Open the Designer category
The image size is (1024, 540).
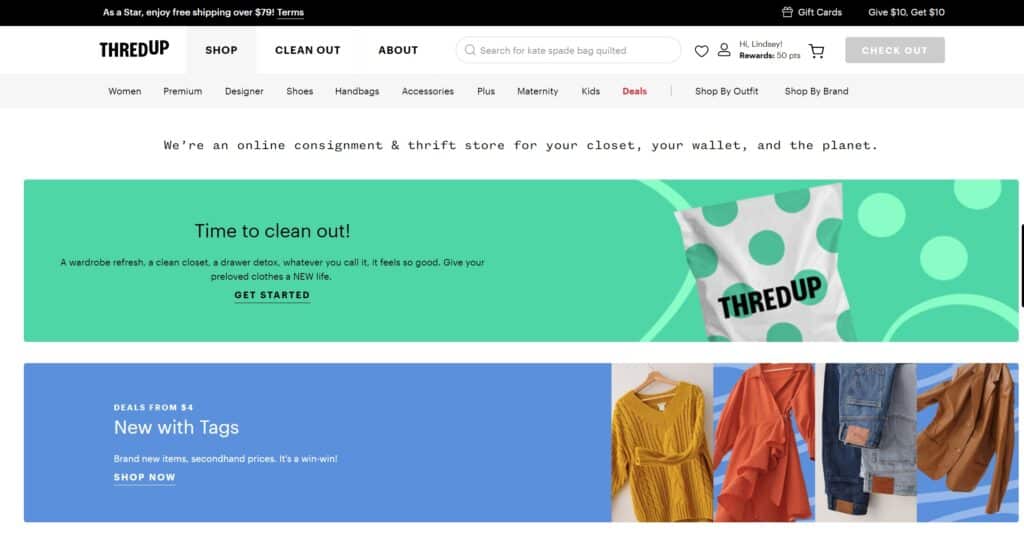tap(244, 91)
